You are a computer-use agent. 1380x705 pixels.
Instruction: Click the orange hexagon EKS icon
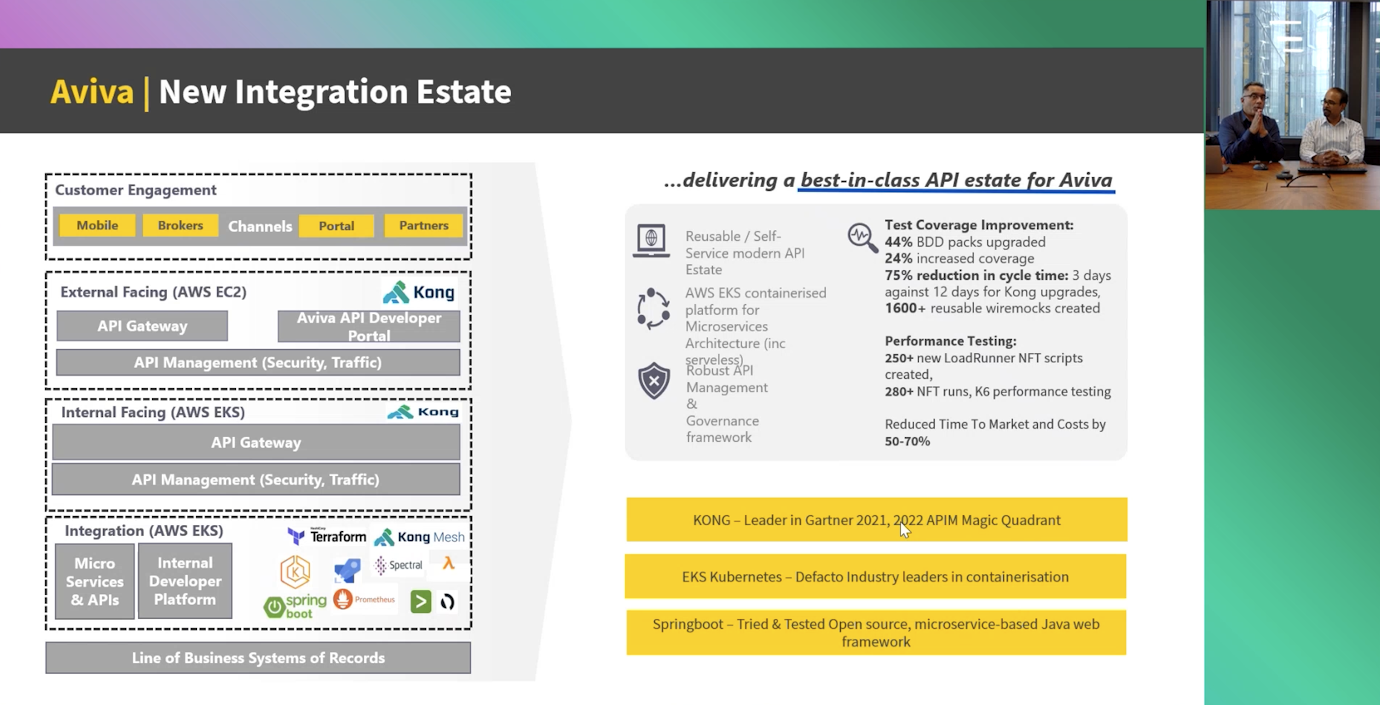coord(295,571)
